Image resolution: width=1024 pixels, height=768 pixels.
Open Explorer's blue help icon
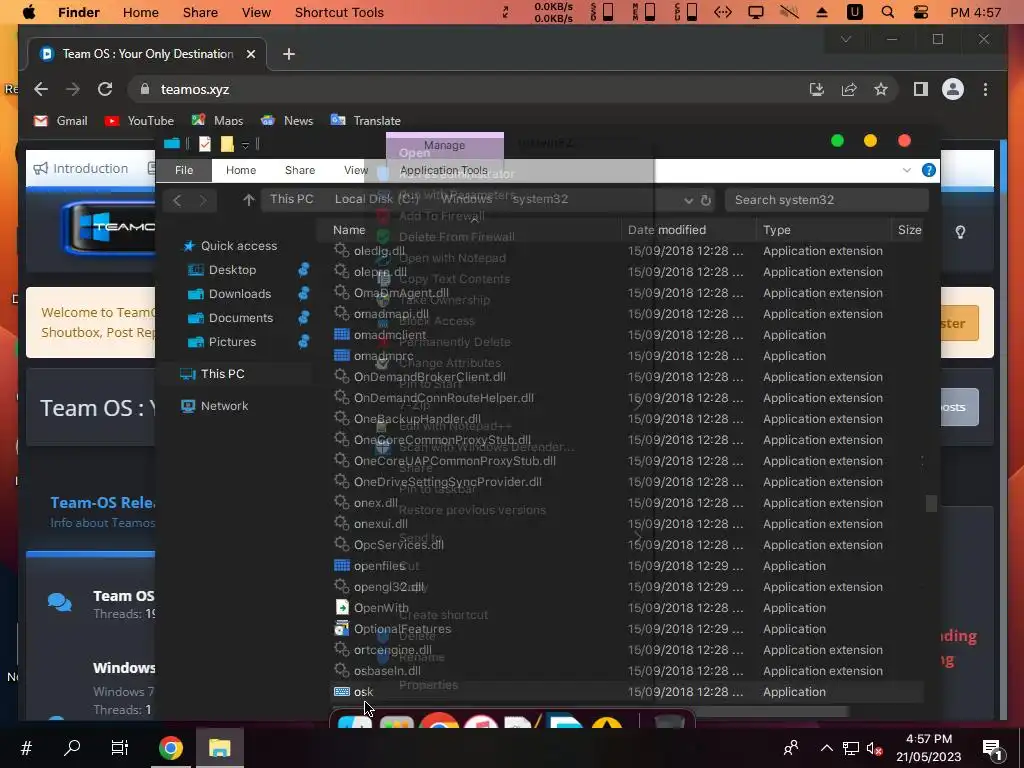928,170
